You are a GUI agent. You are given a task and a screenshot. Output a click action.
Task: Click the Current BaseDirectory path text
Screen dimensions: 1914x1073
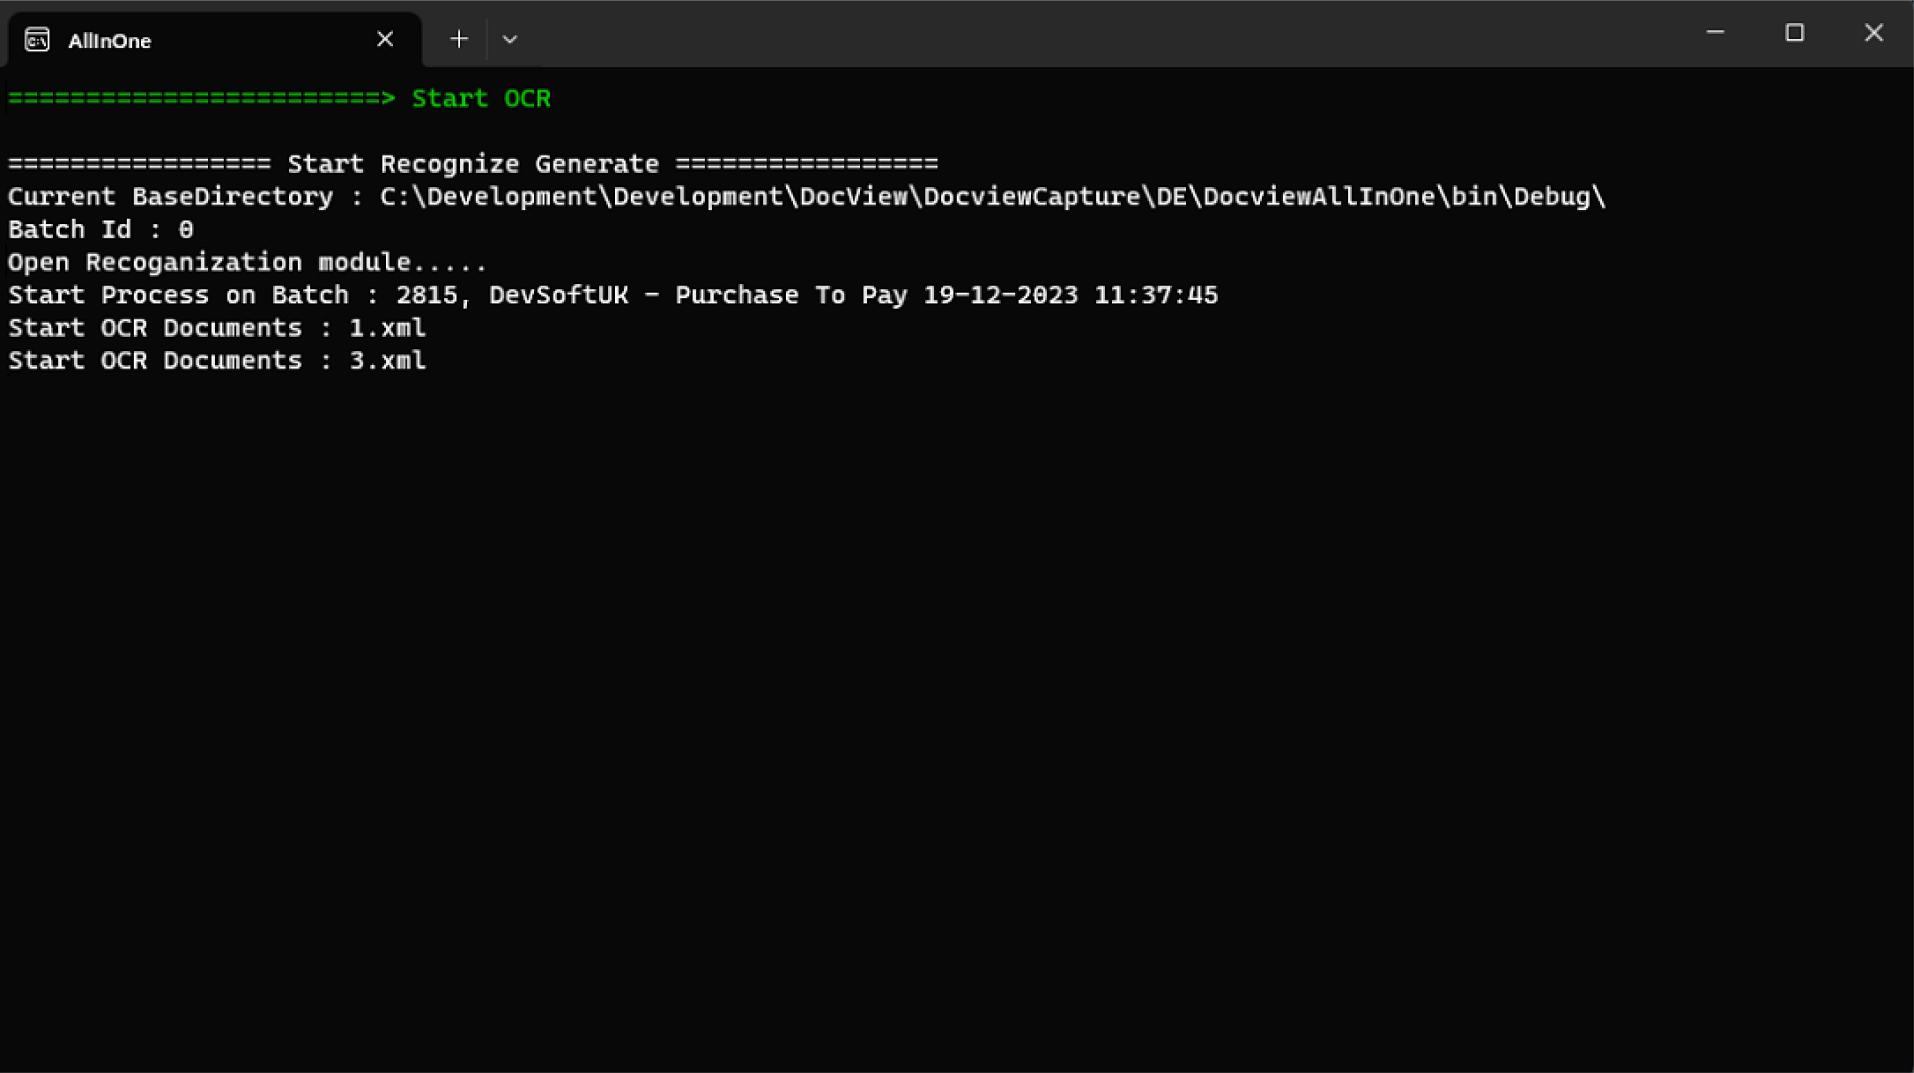pos(992,197)
